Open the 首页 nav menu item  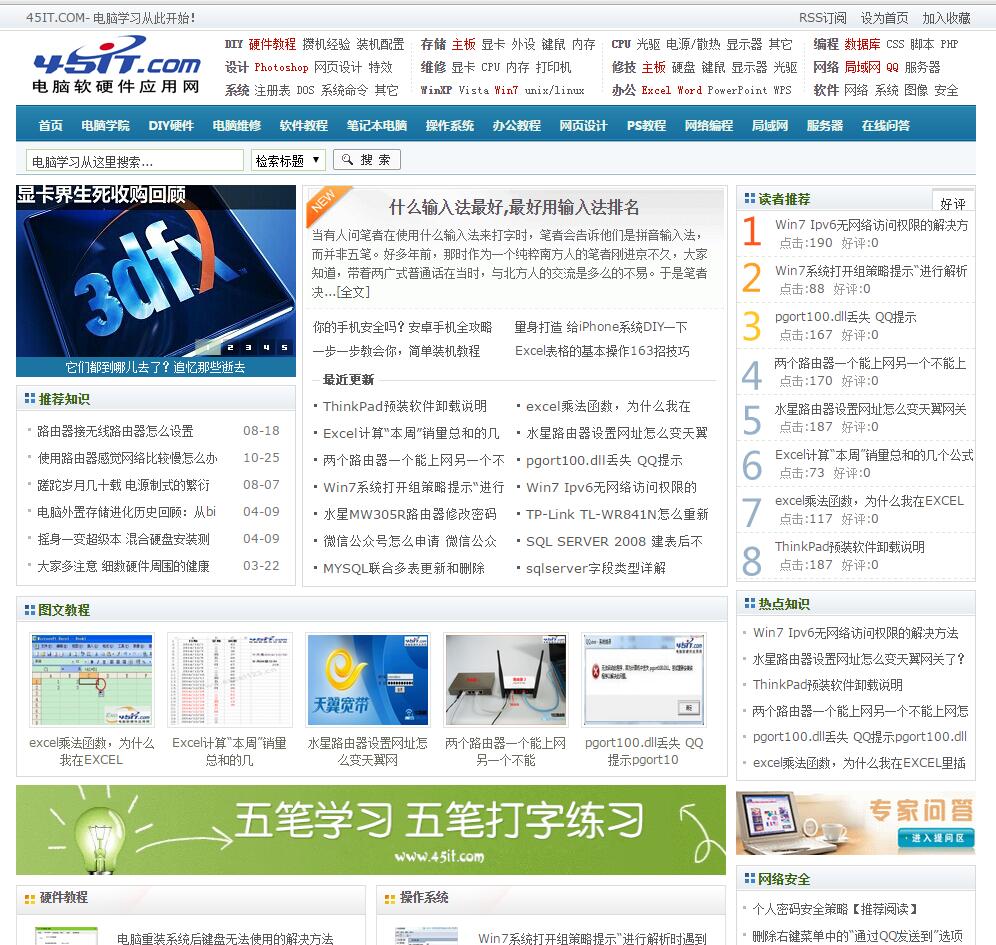pos(50,125)
